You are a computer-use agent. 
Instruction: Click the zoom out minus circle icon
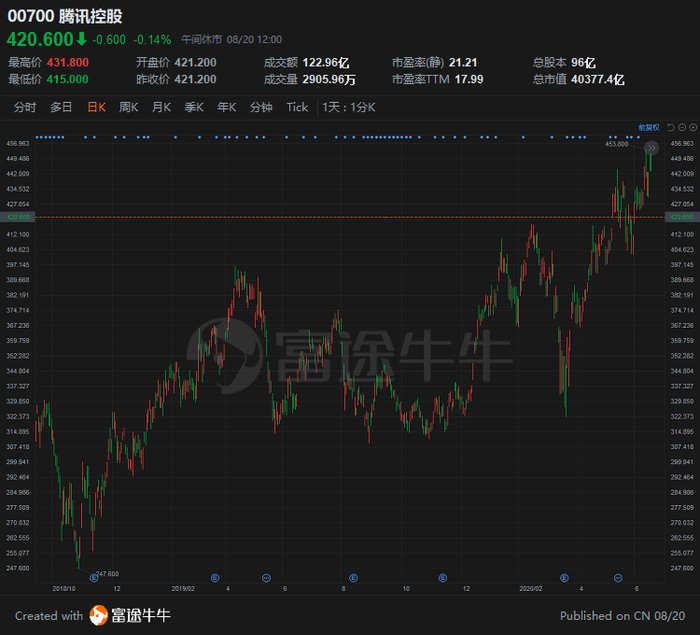click(x=682, y=127)
